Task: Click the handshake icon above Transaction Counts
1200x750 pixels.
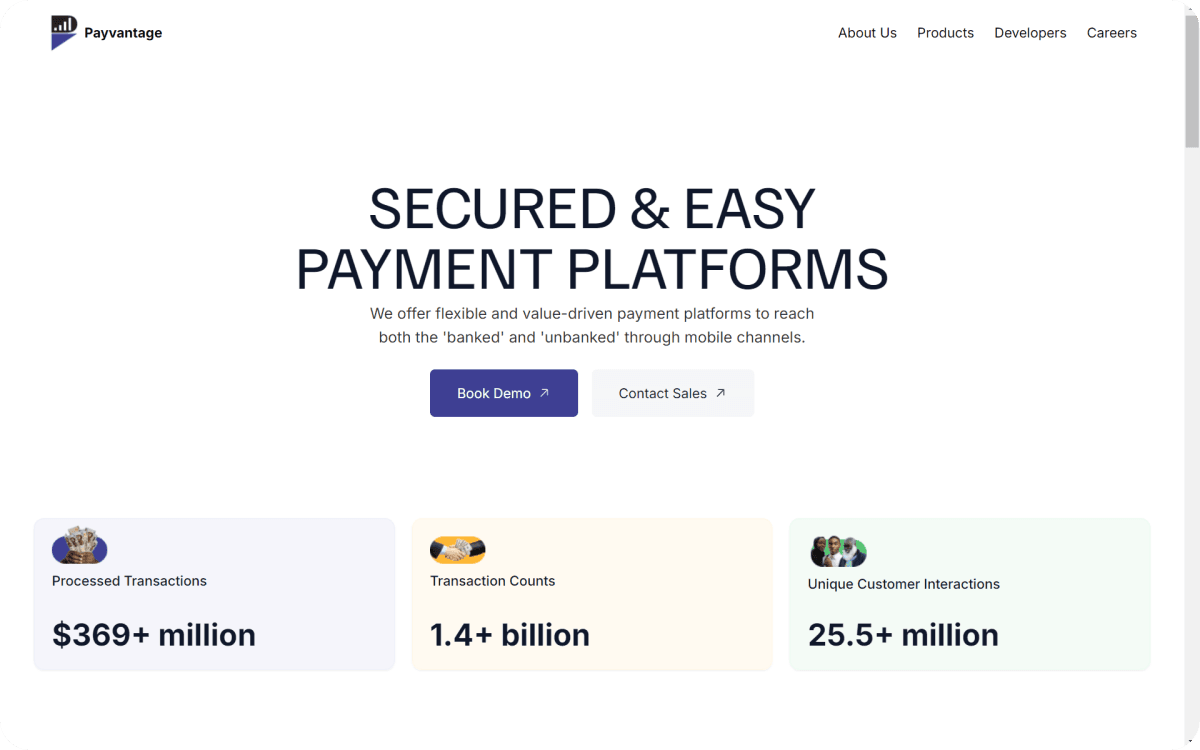Action: [x=457, y=548]
